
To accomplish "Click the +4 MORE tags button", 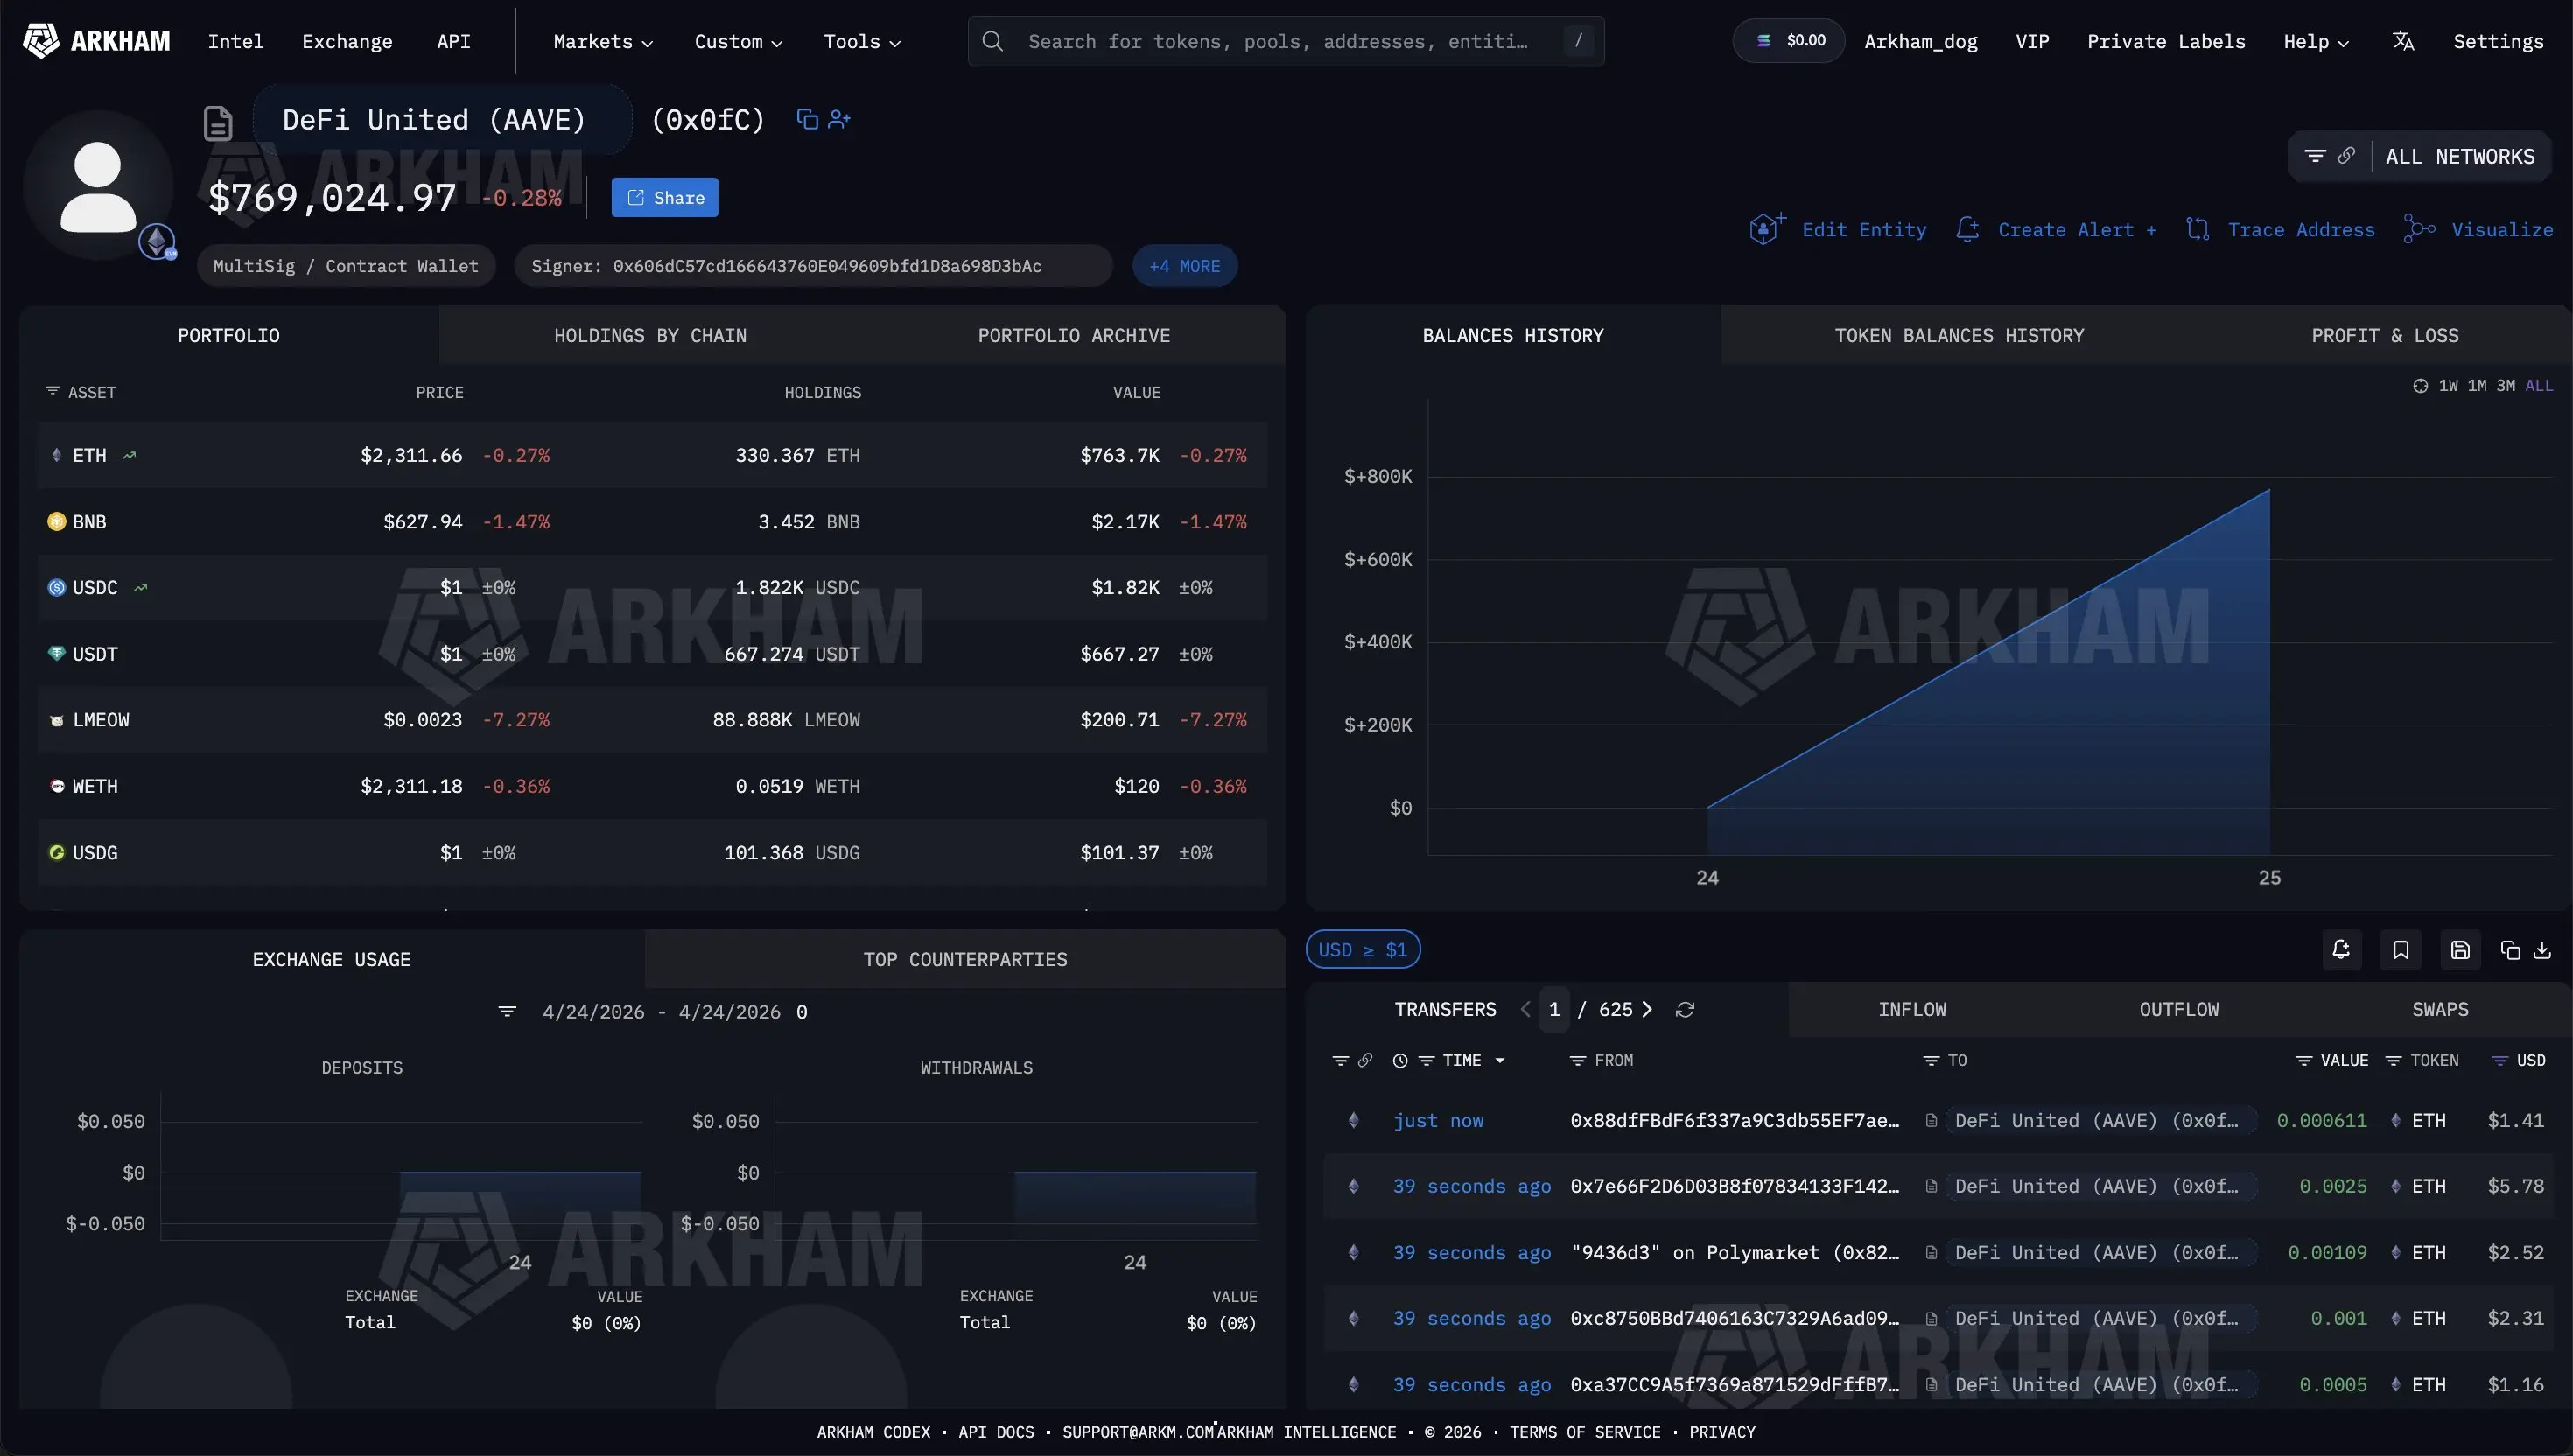I will click(x=1184, y=266).
